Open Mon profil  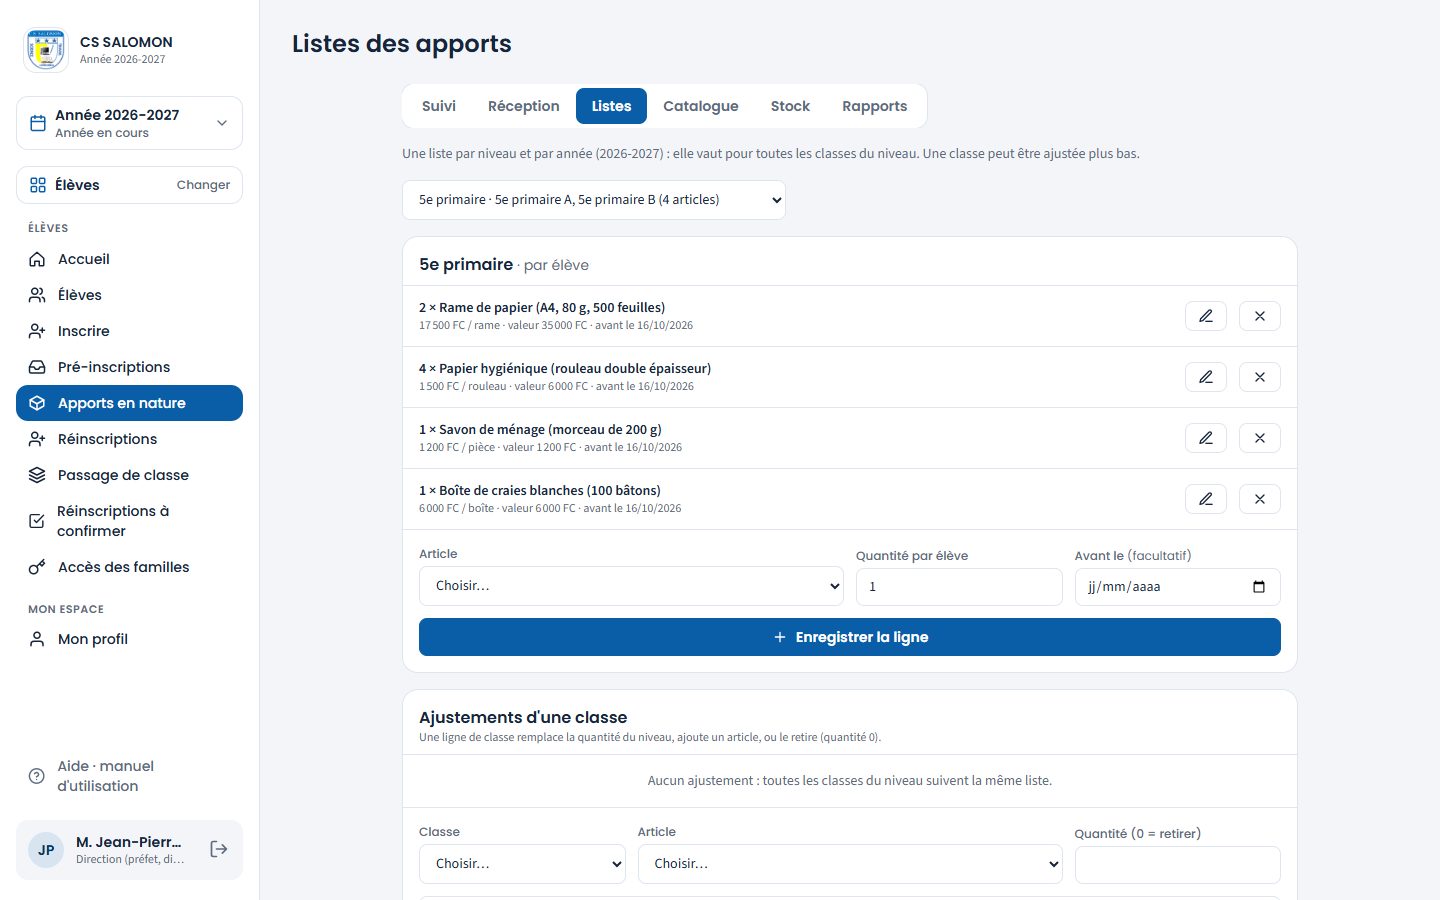coord(129,639)
